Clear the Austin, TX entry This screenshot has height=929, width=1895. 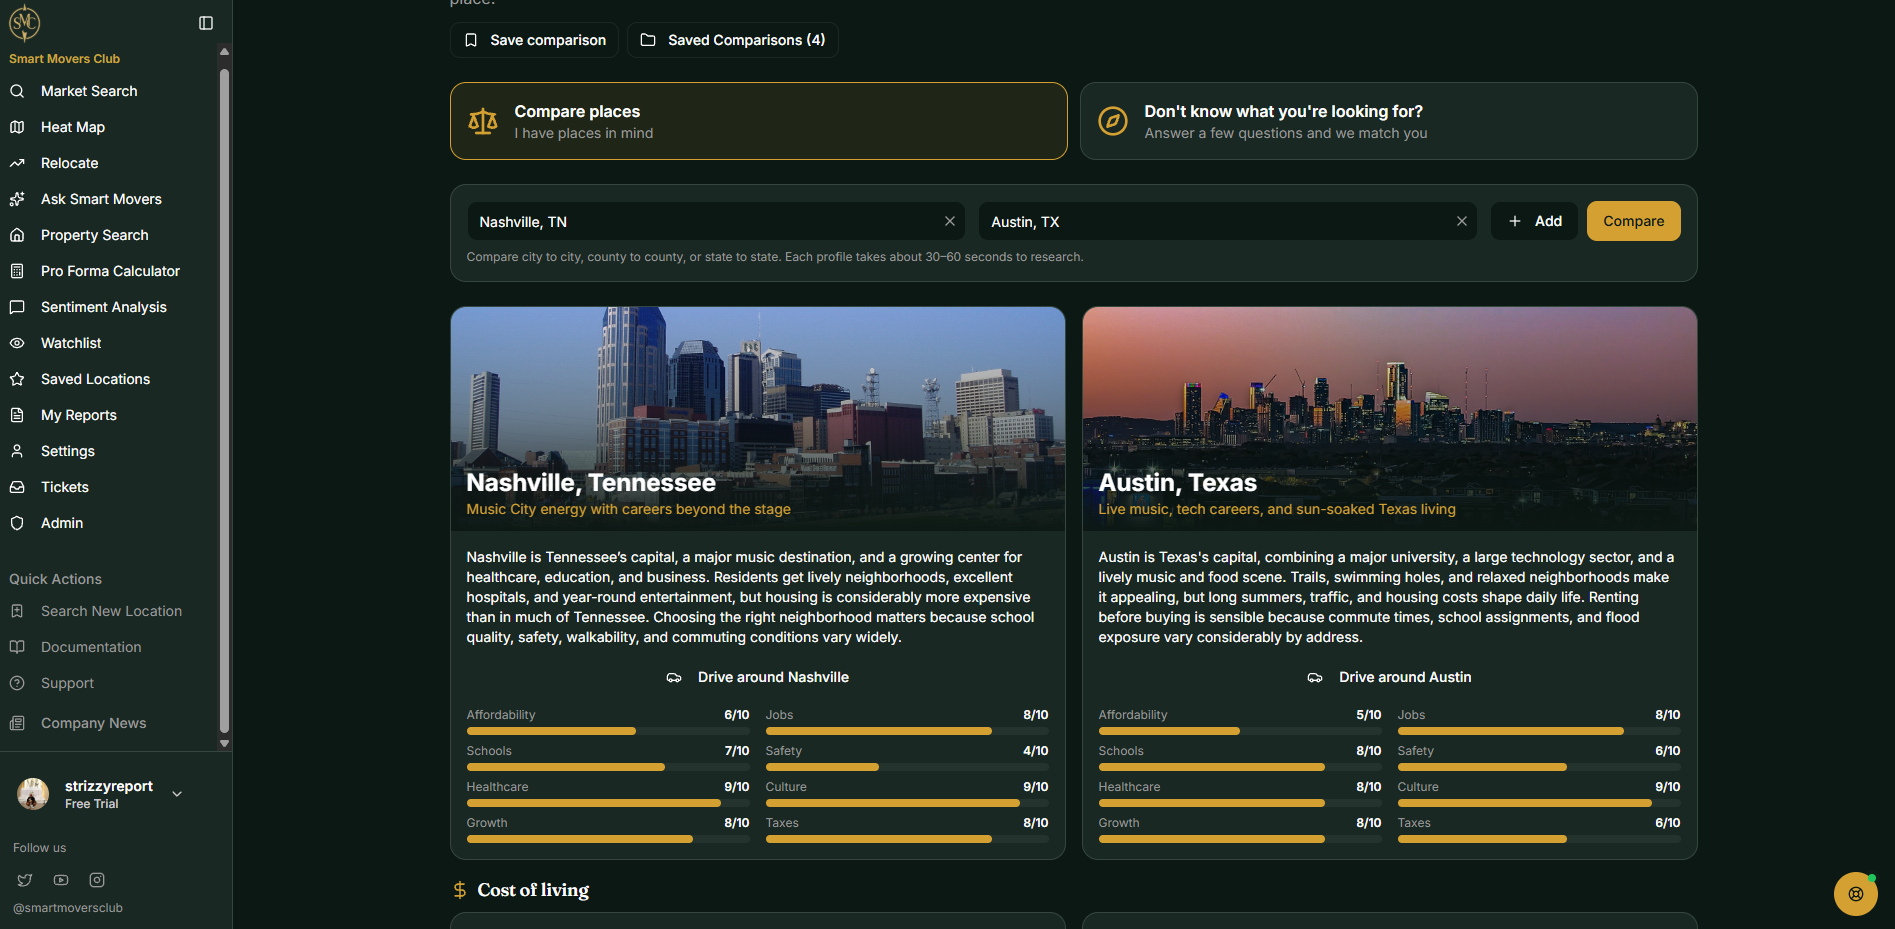[x=1462, y=221]
